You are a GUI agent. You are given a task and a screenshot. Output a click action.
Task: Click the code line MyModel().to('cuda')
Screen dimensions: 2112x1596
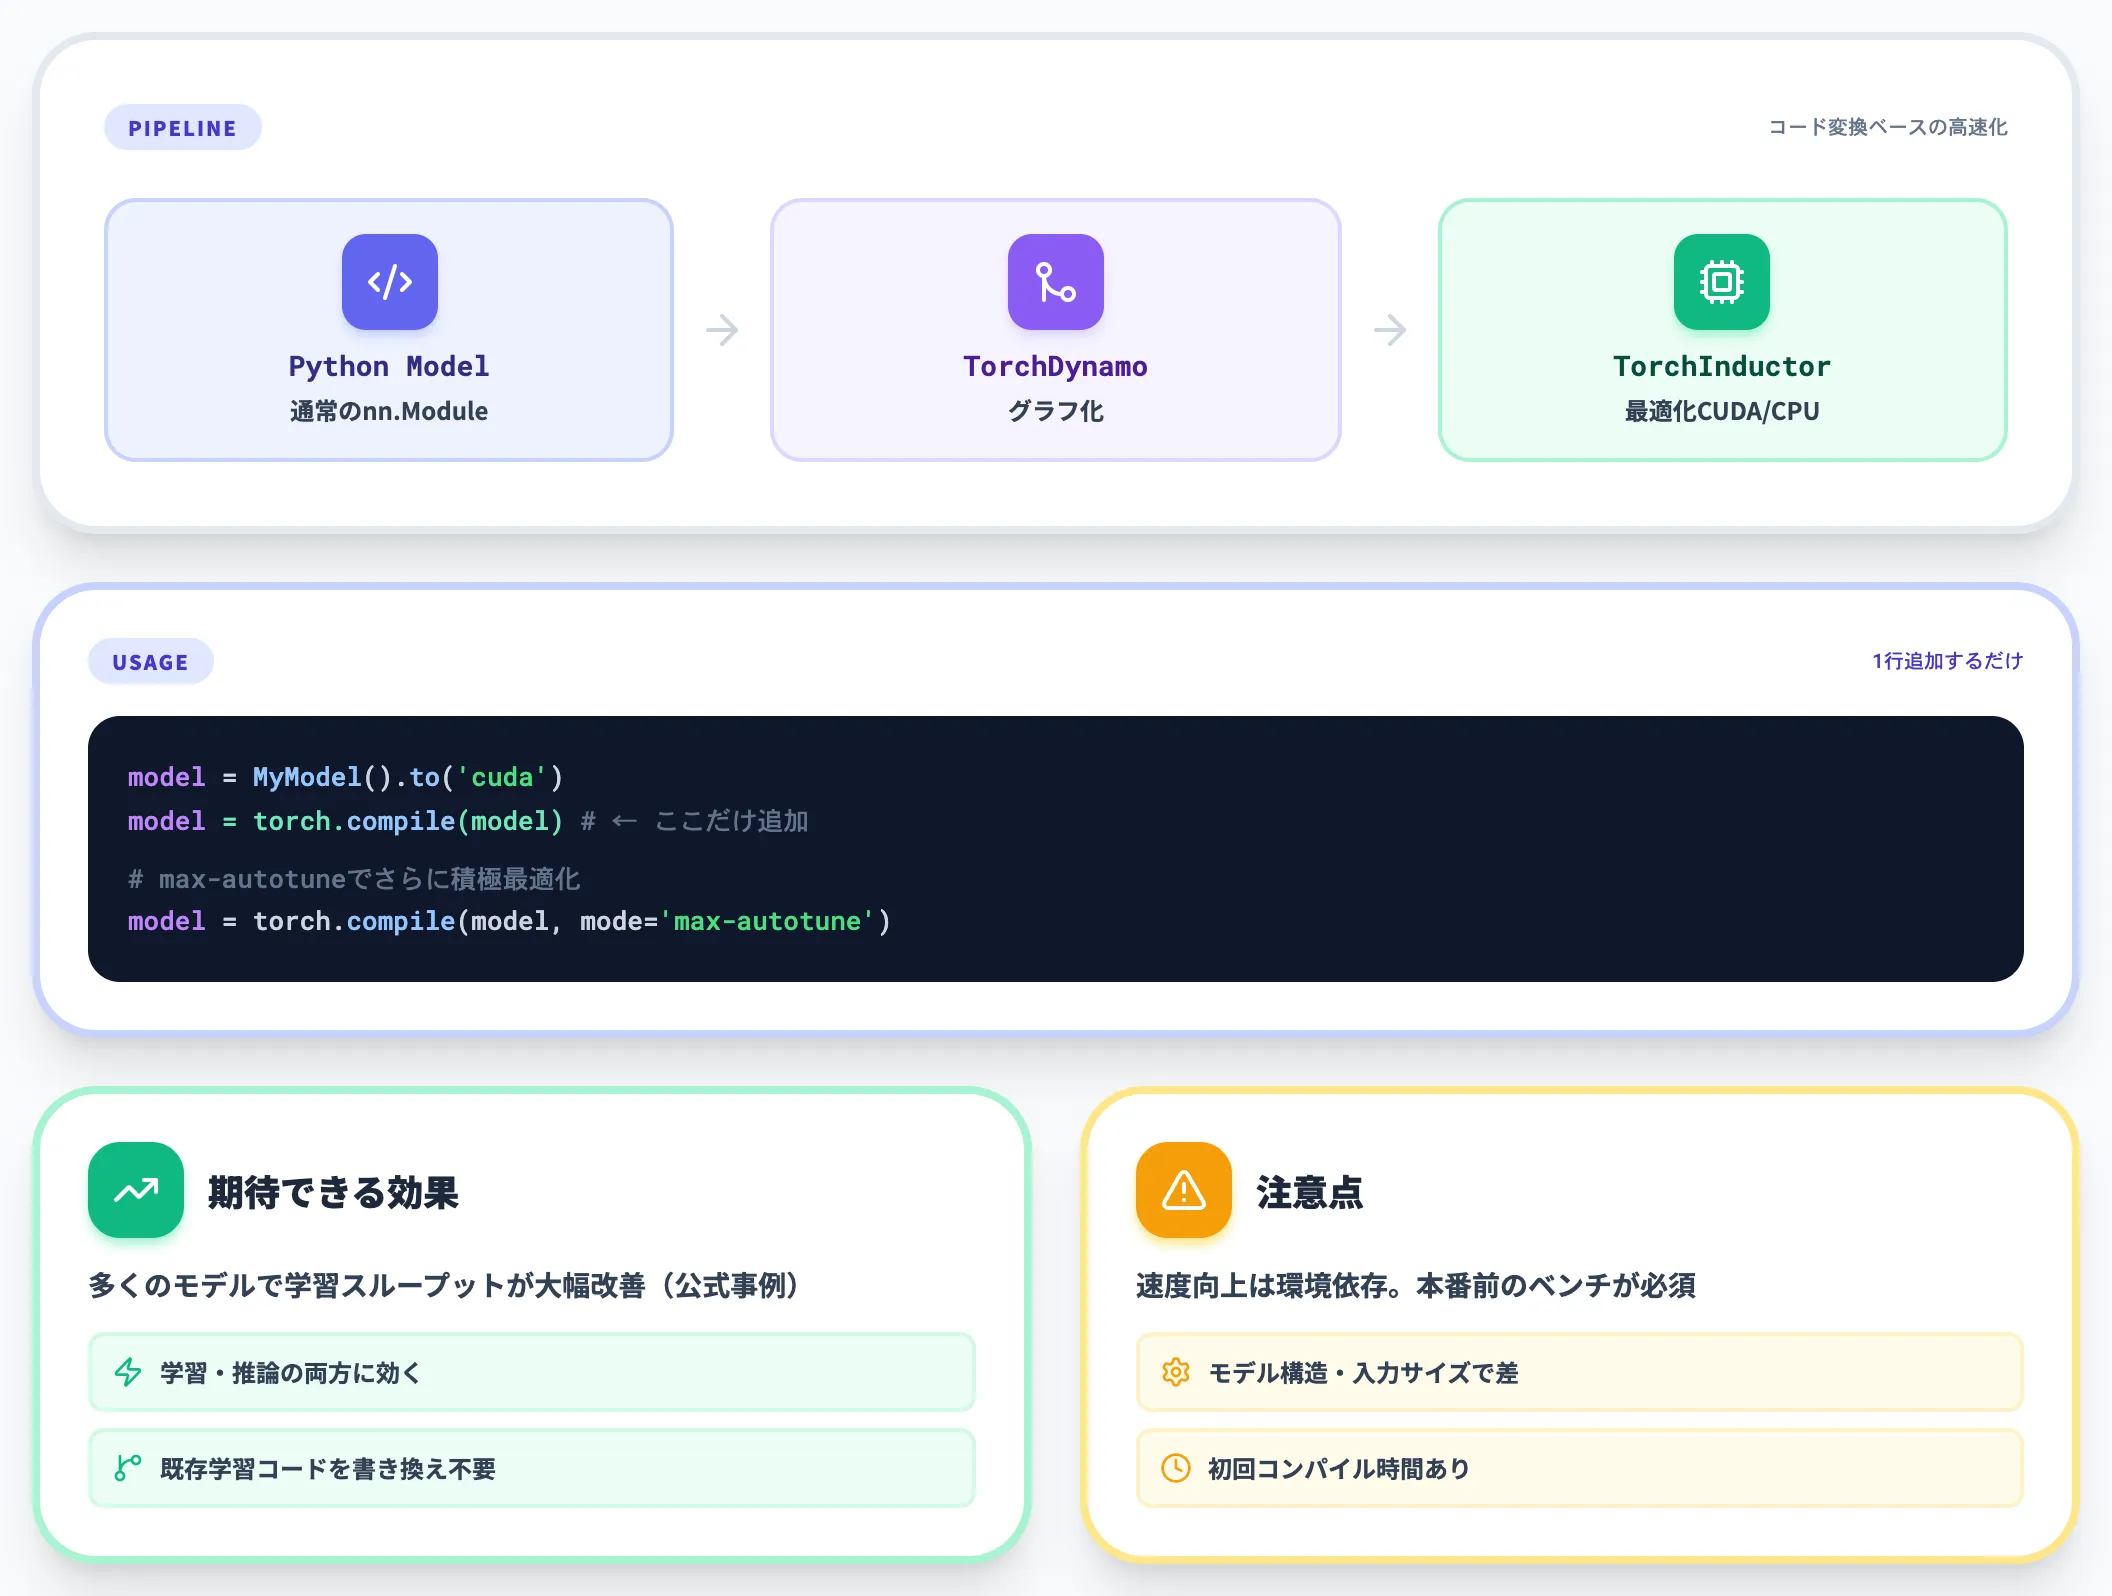(x=346, y=777)
